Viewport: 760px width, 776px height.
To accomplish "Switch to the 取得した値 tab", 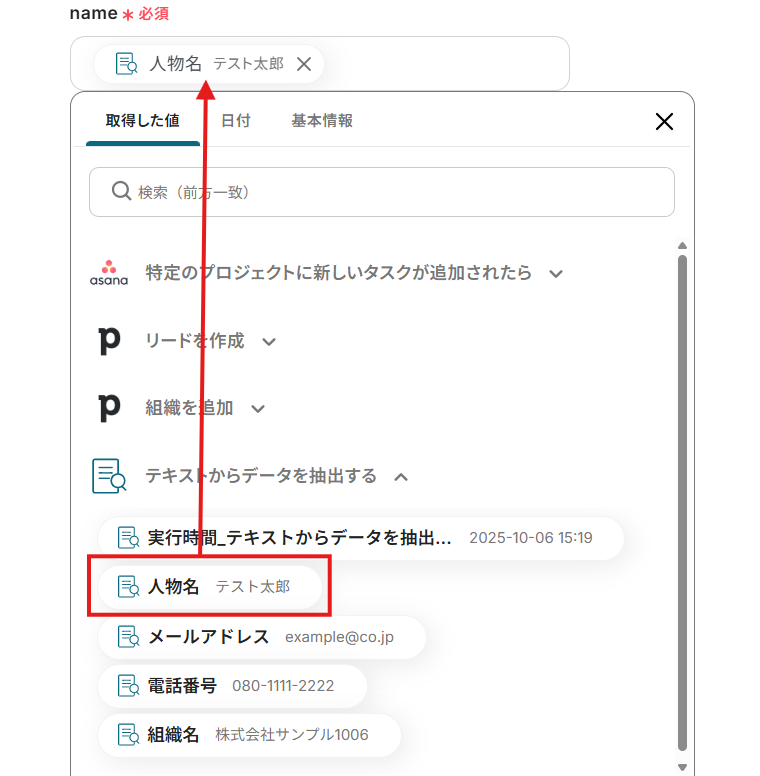I will [142, 121].
